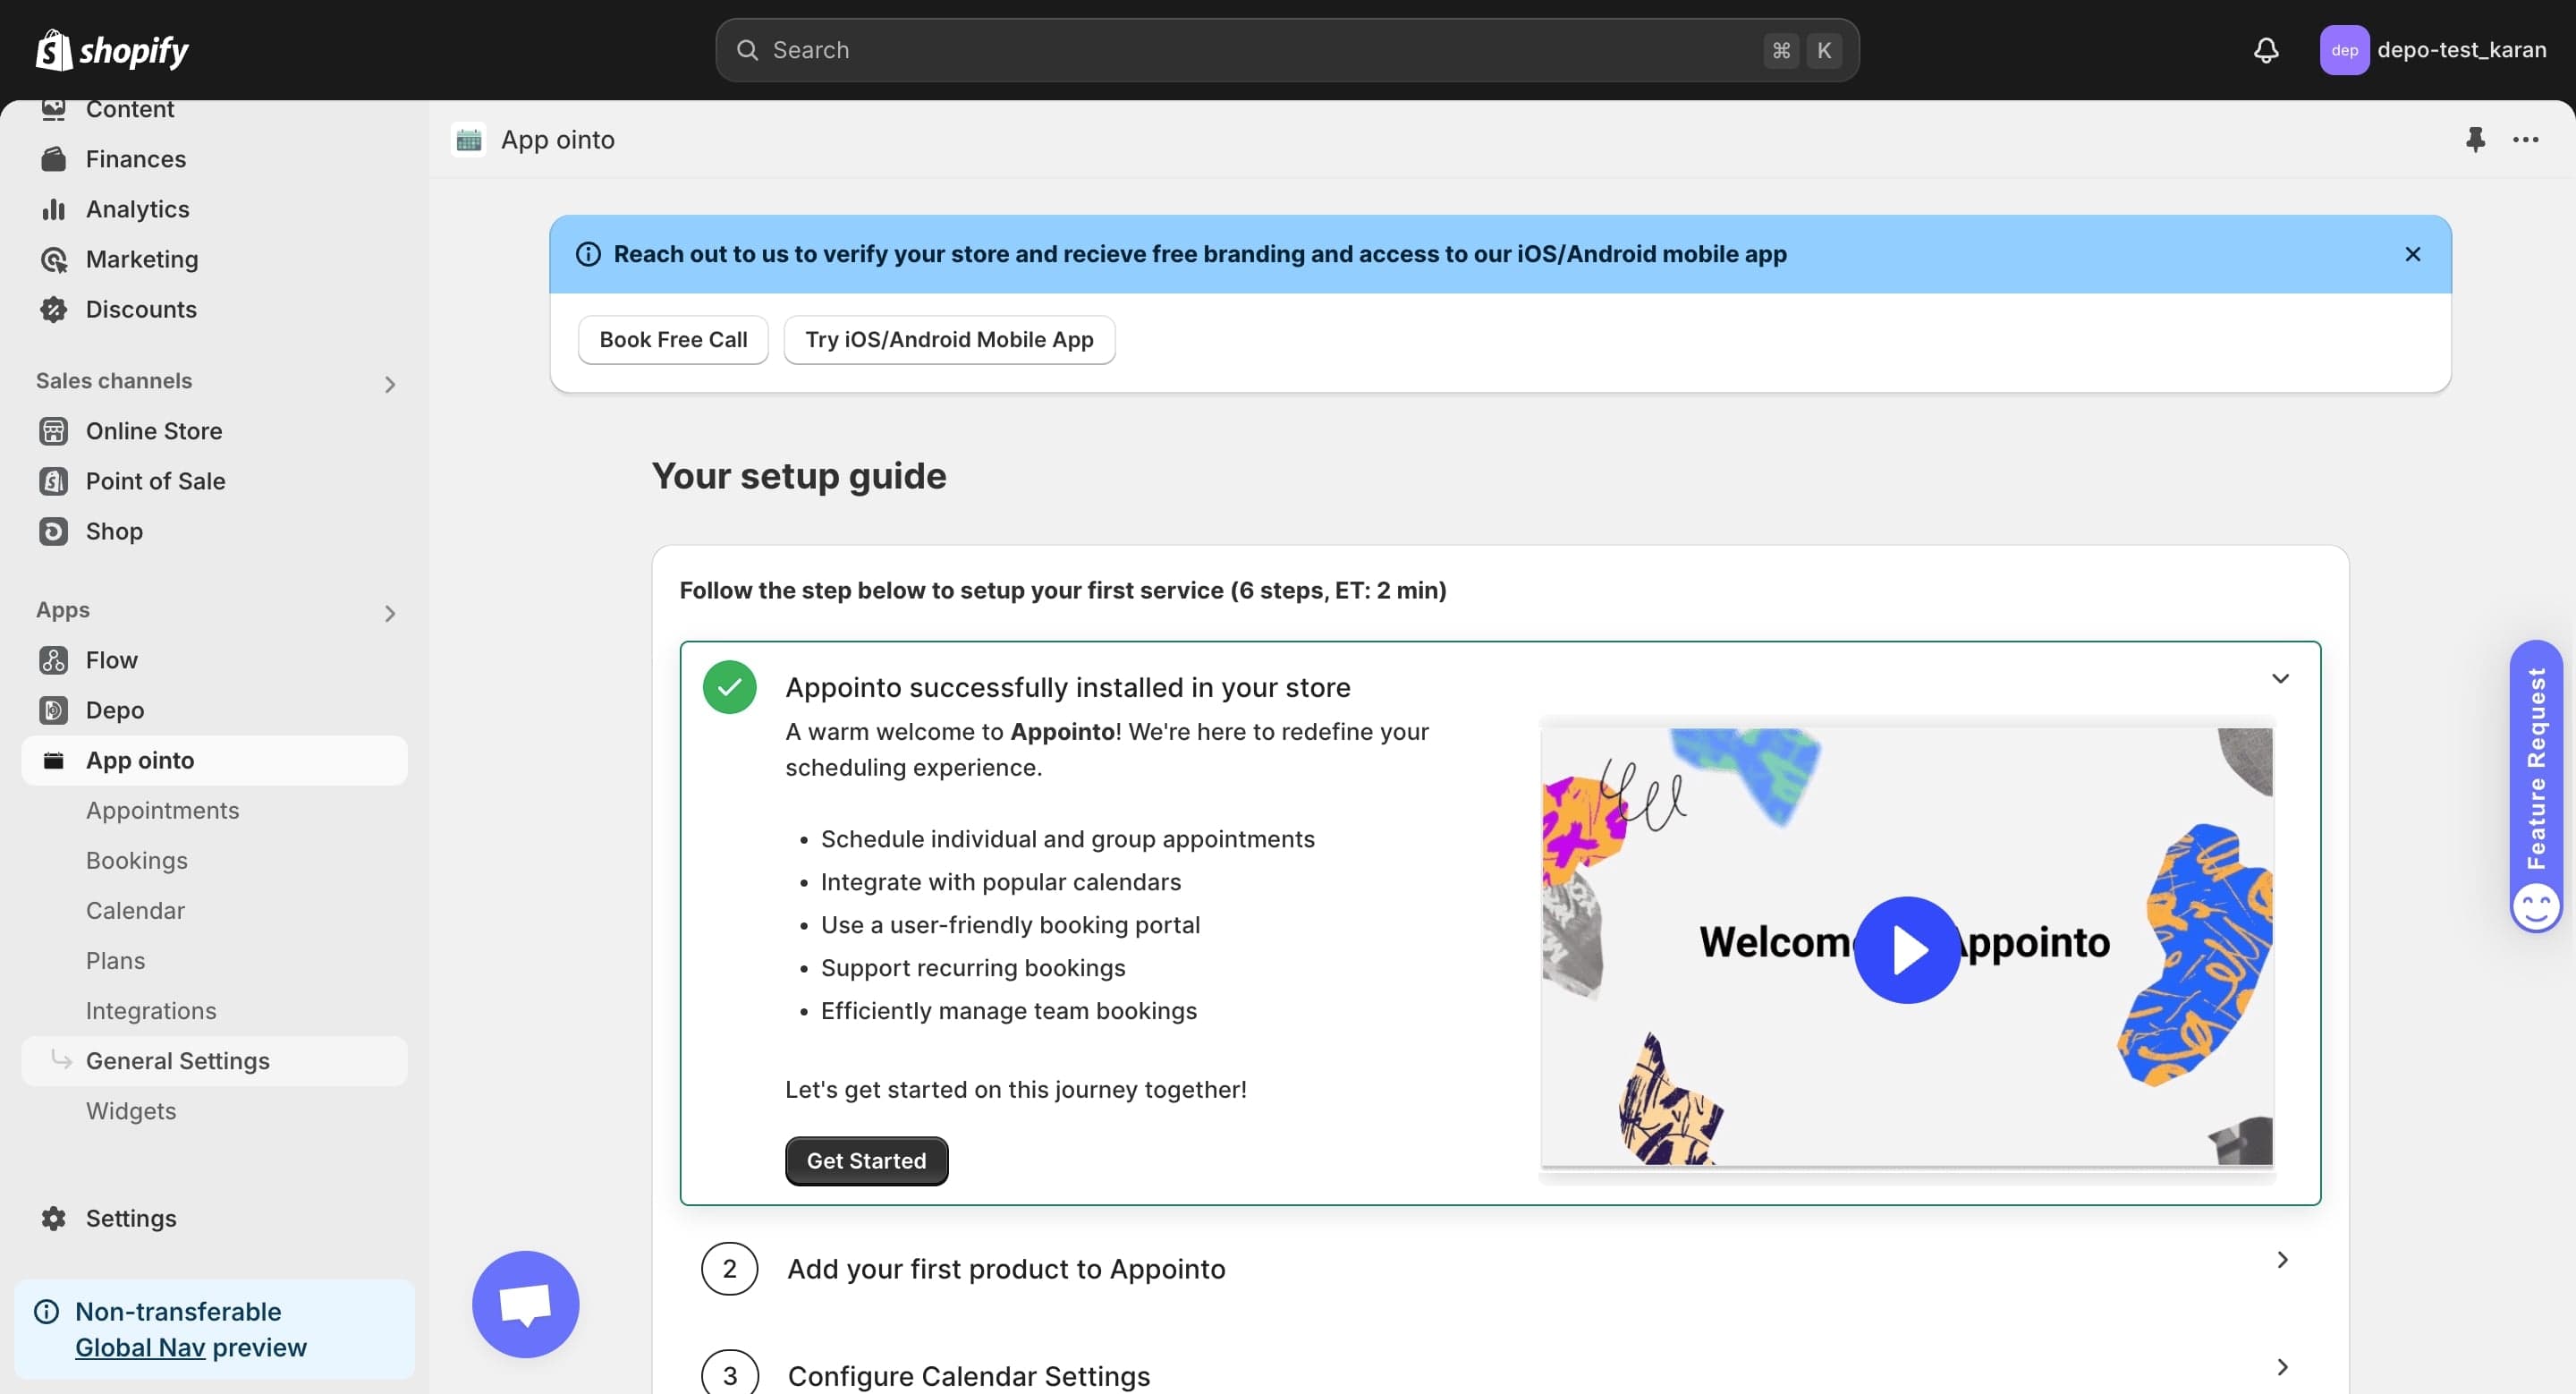The width and height of the screenshot is (2576, 1394).
Task: Click the Shopify logo
Action: (x=112, y=50)
